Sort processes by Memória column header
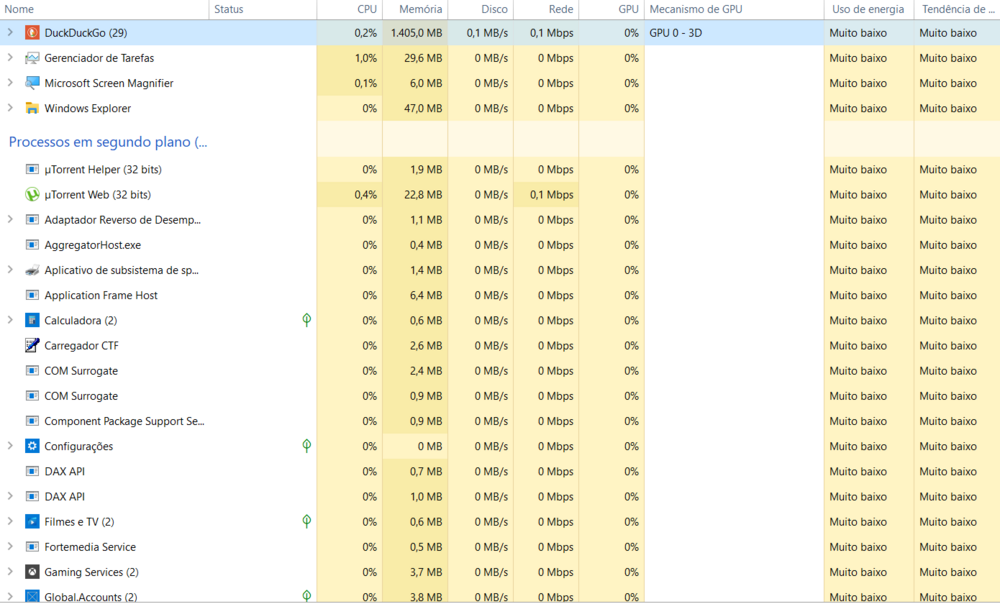1000x604 pixels. (420, 9)
